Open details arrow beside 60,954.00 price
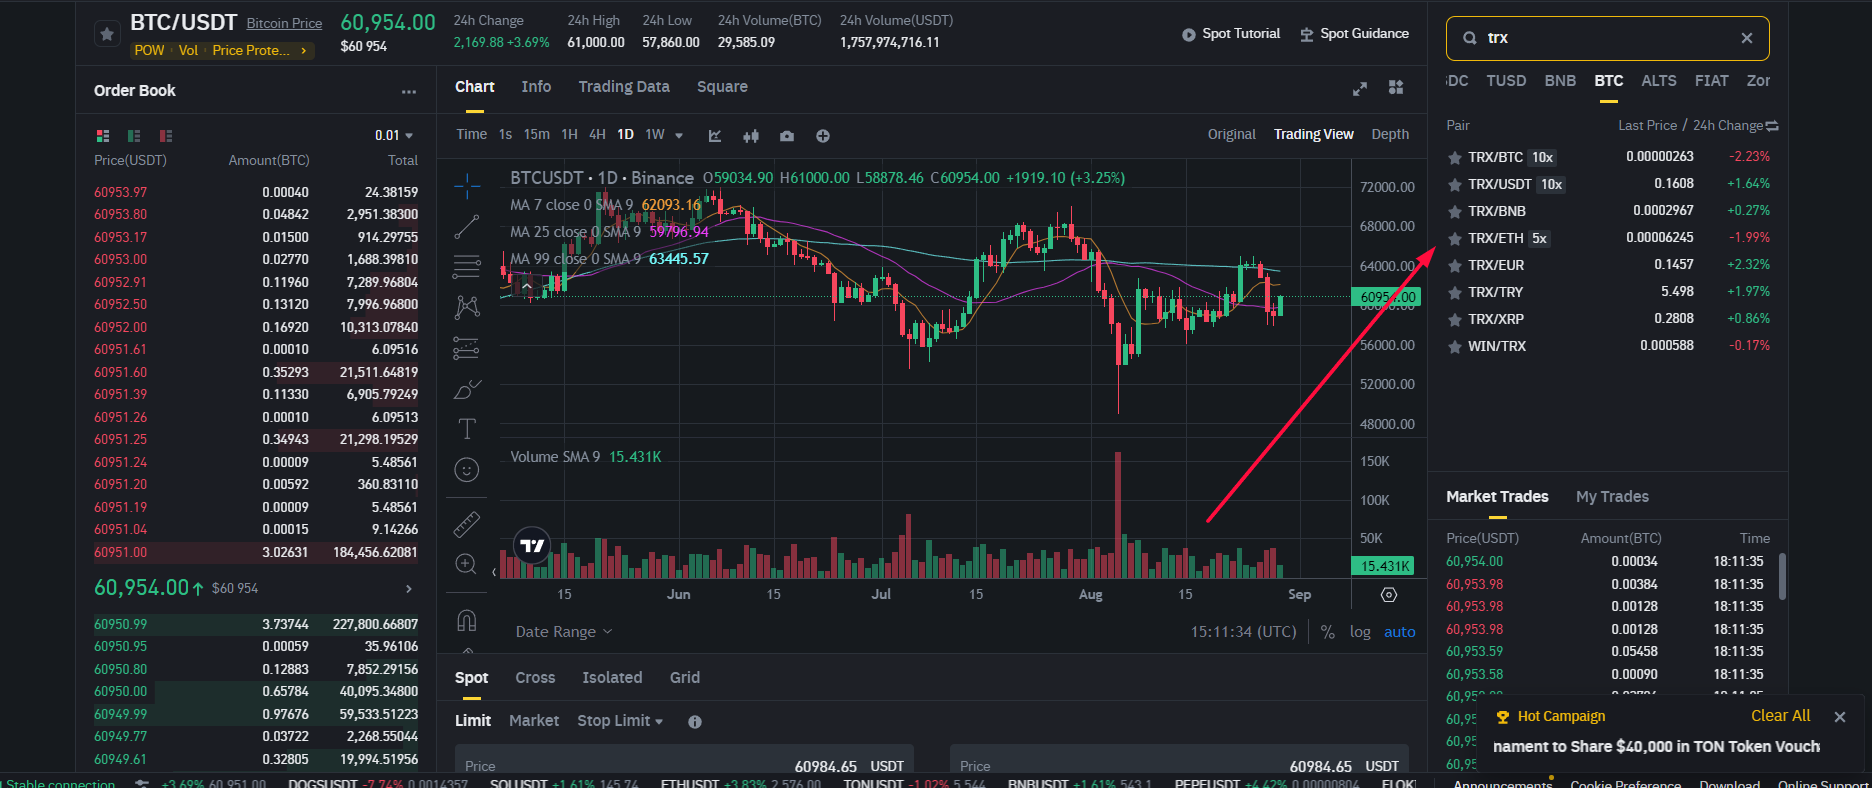This screenshot has width=1872, height=788. coord(408,588)
